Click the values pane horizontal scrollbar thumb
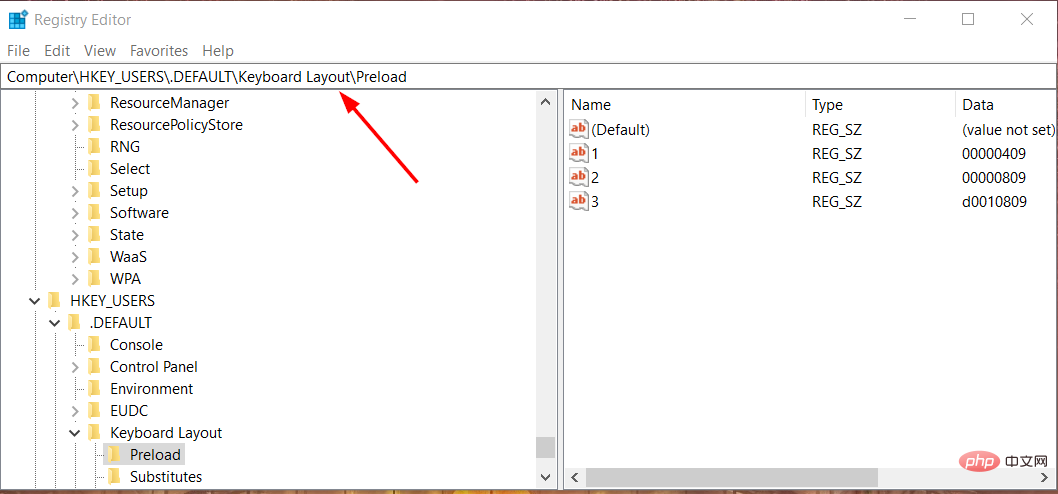 [x=731, y=478]
